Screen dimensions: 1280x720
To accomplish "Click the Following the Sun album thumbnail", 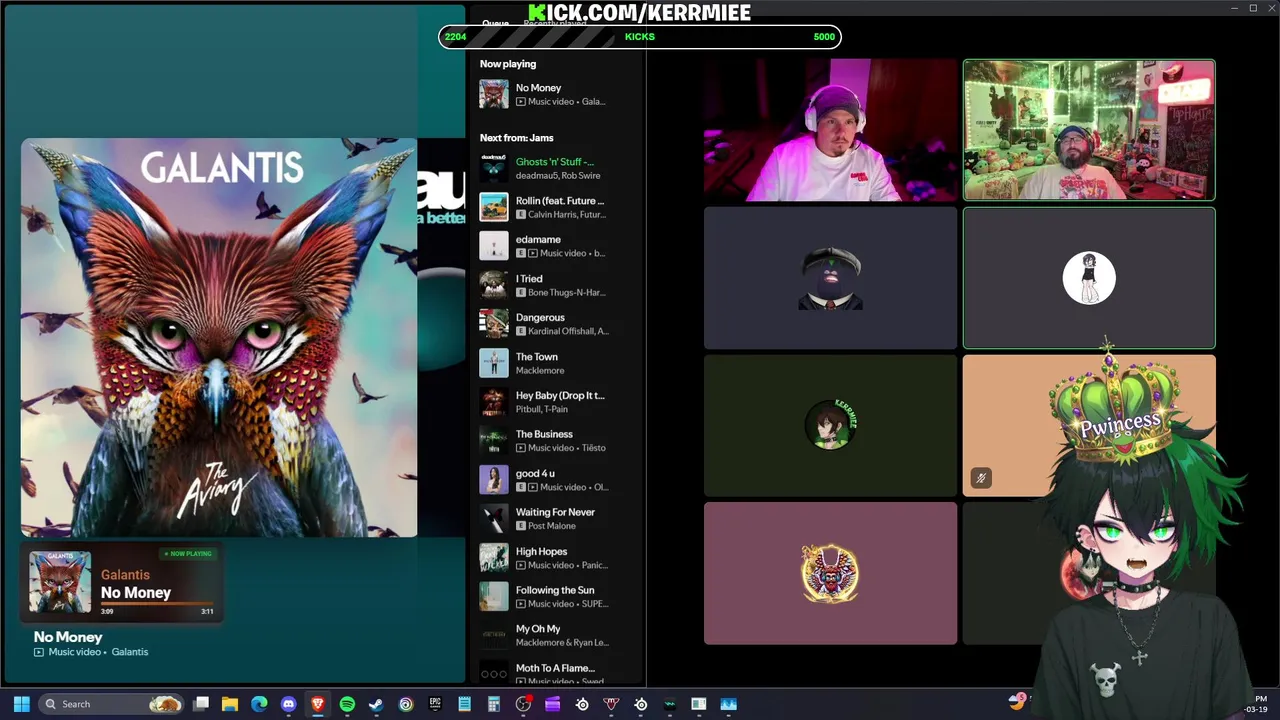I will point(494,597).
